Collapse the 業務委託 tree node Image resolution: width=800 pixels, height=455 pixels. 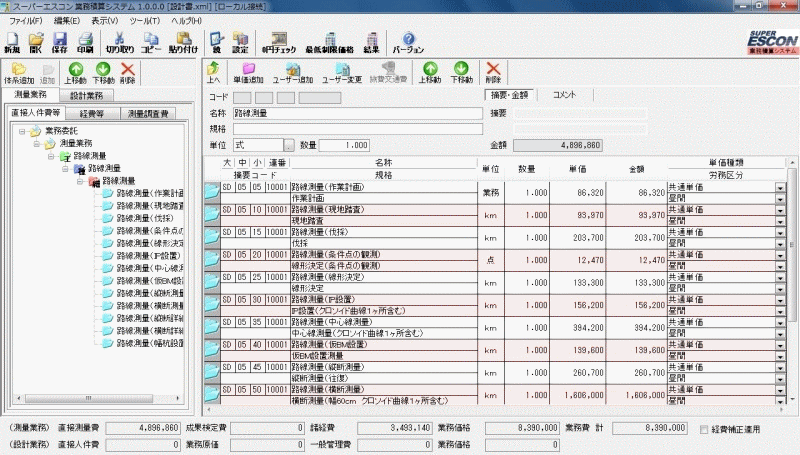[x=22, y=131]
